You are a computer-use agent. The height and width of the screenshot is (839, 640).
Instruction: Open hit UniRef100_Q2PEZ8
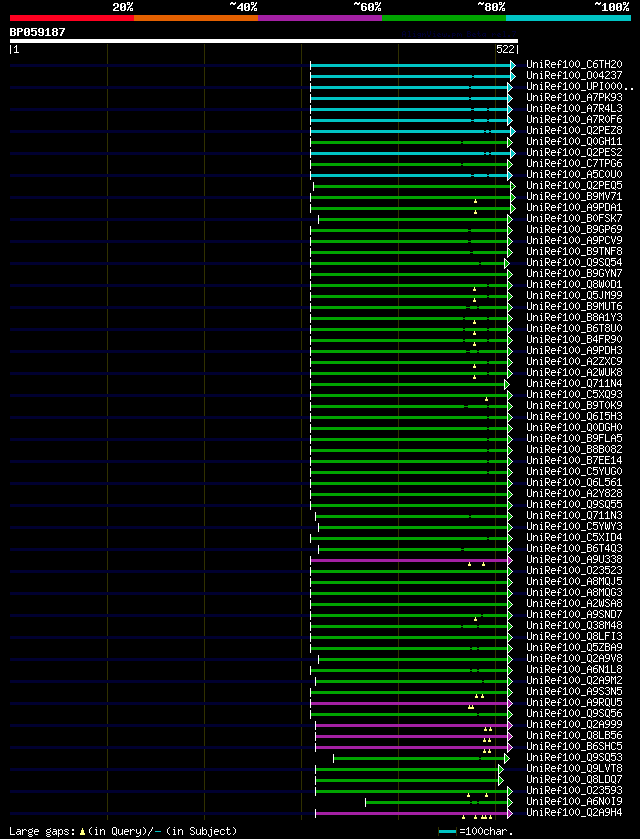574,131
